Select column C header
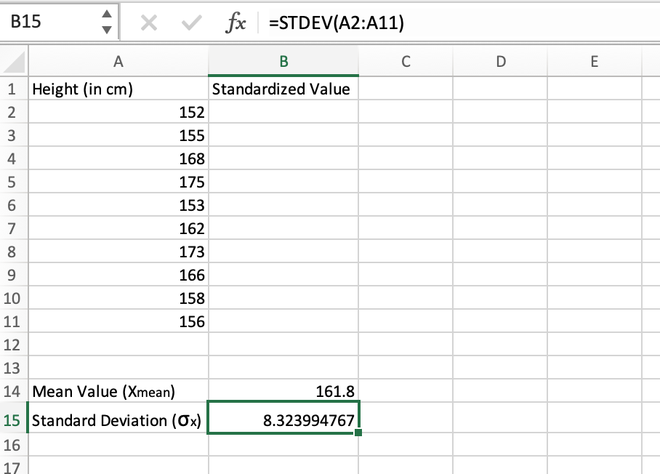The image size is (660, 474). (406, 61)
